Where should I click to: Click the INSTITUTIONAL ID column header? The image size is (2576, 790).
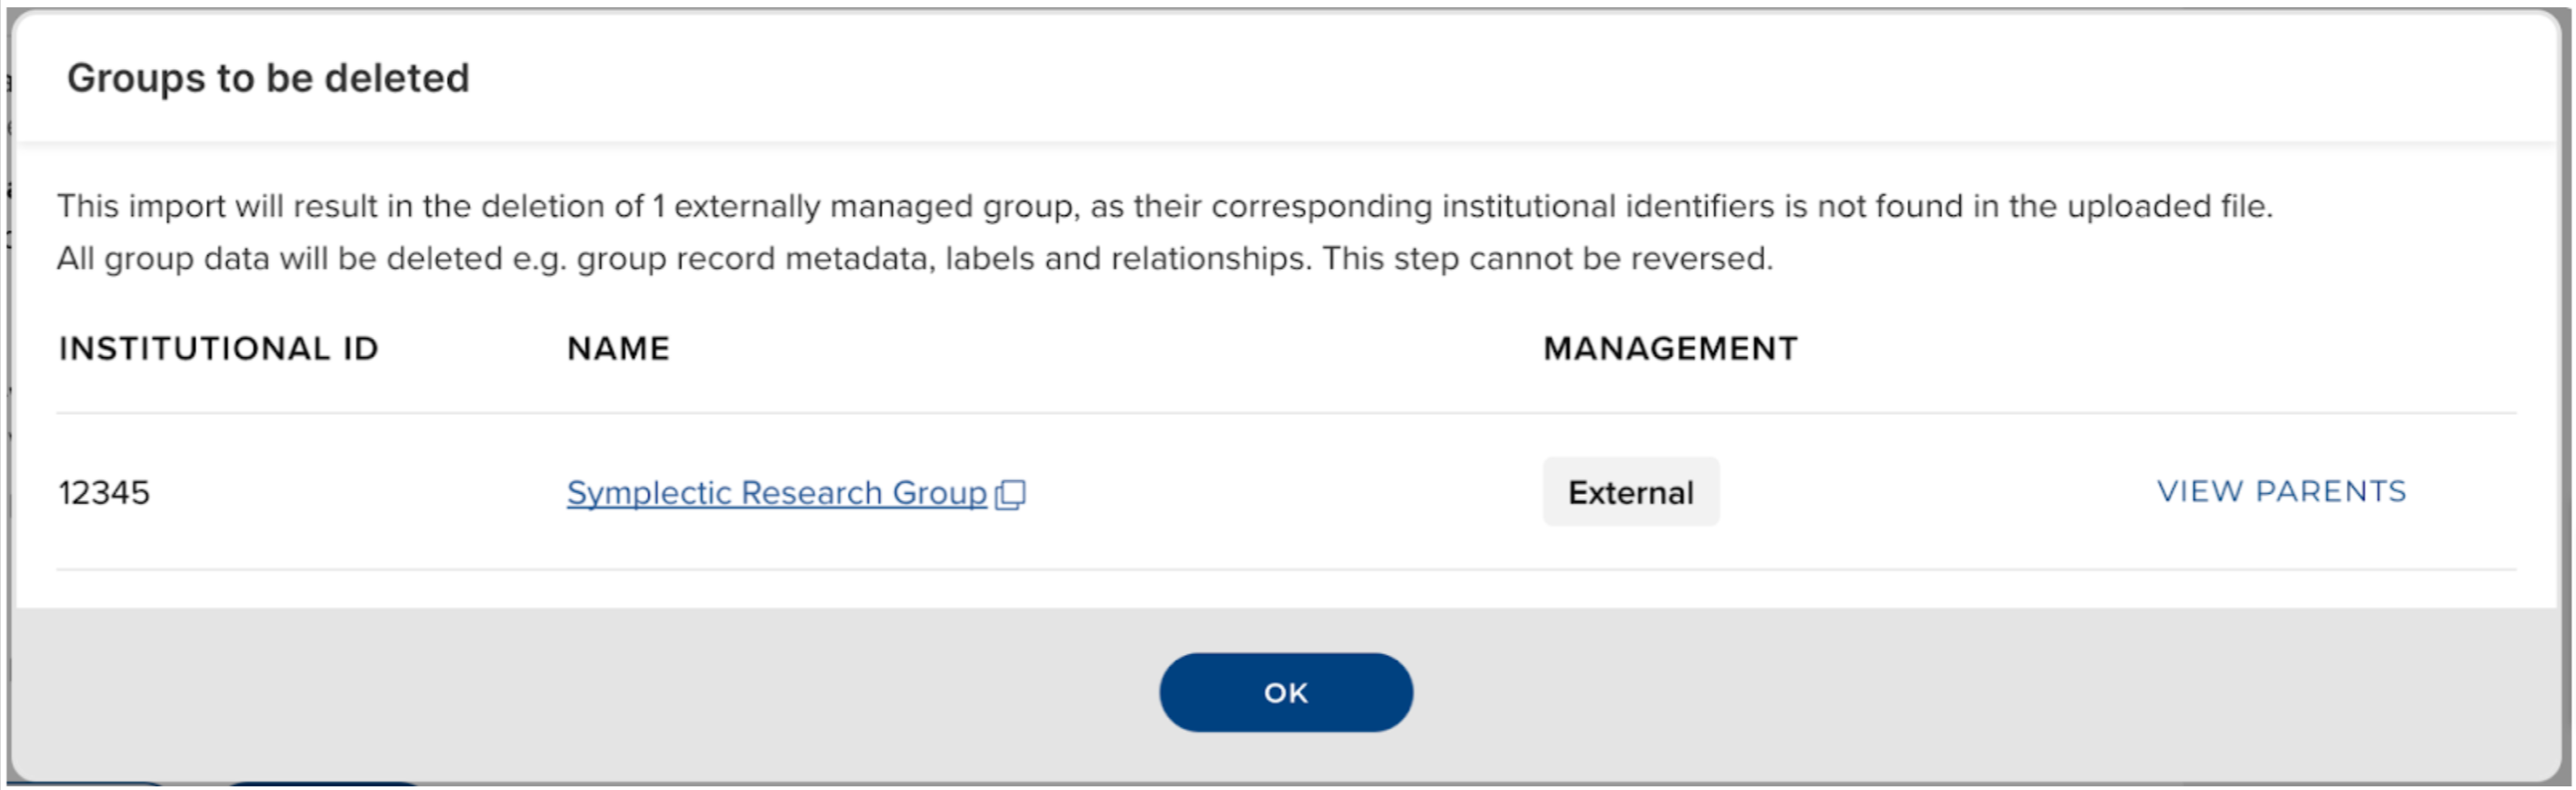coord(218,348)
